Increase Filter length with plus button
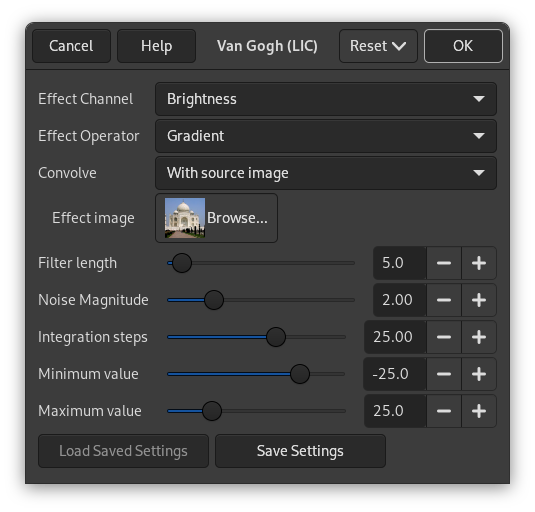Image resolution: width=535 pixels, height=512 pixels. tap(479, 263)
